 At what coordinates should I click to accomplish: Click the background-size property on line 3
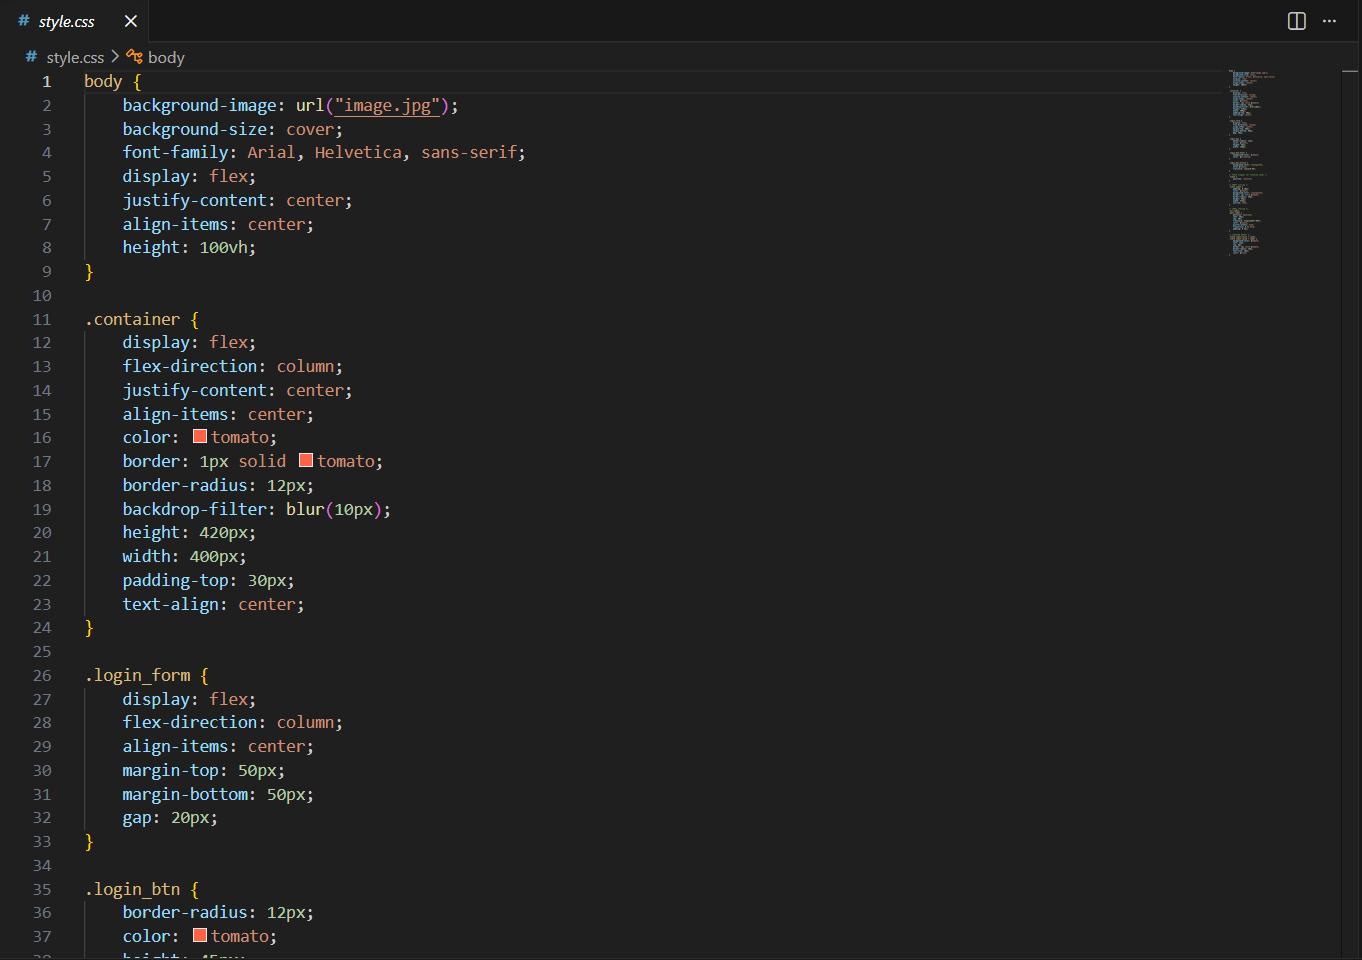195,130
